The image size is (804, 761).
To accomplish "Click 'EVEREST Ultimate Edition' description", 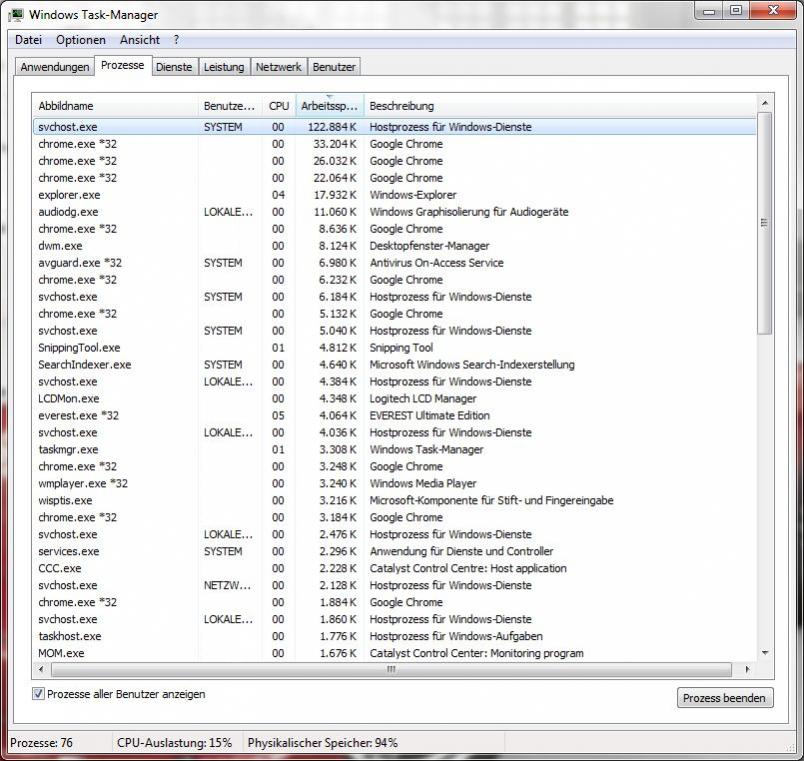I will point(430,415).
